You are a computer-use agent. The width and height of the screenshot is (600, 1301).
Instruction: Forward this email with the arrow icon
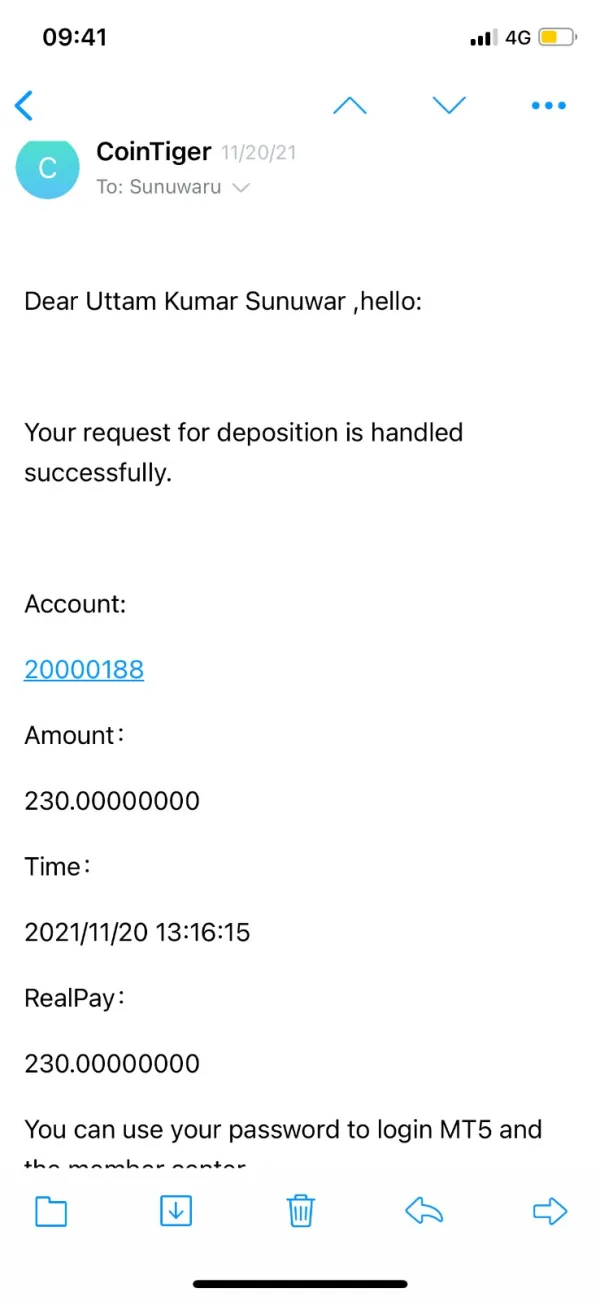click(549, 1212)
